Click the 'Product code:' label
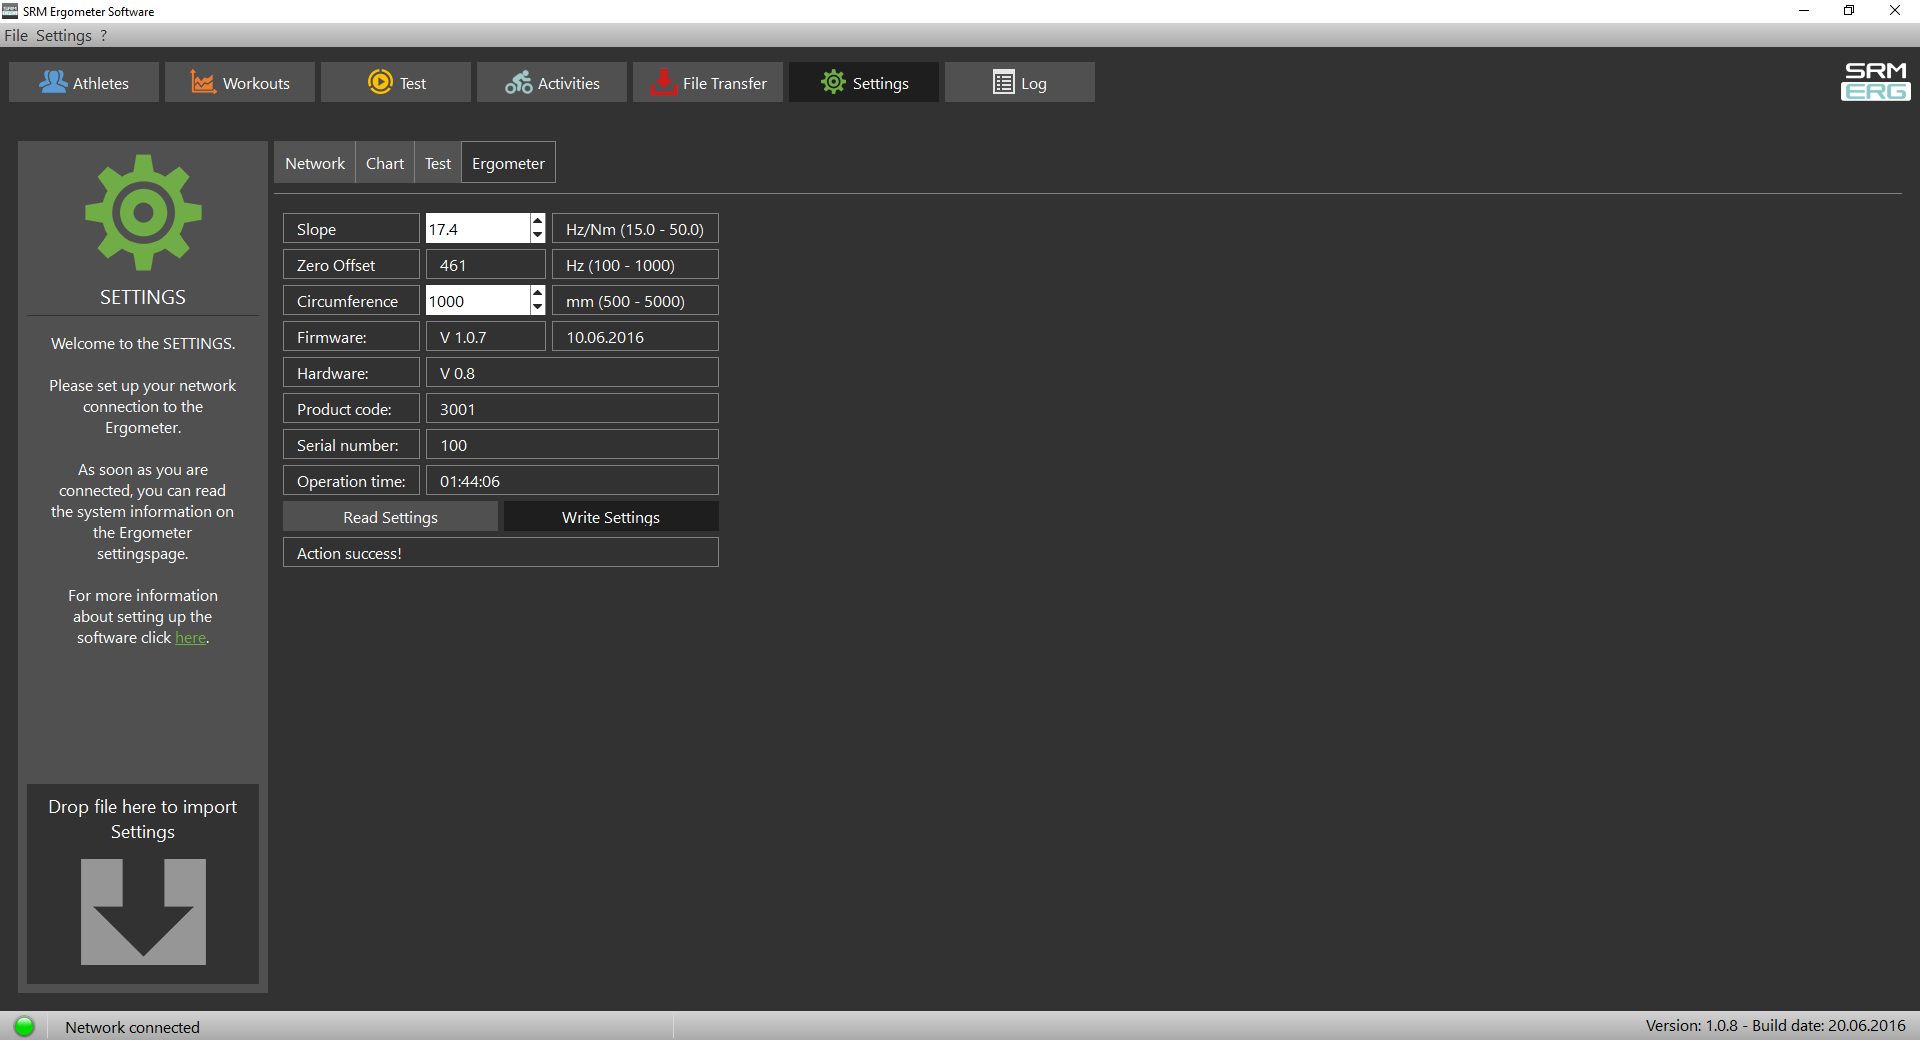This screenshot has height=1040, width=1920. (x=351, y=409)
